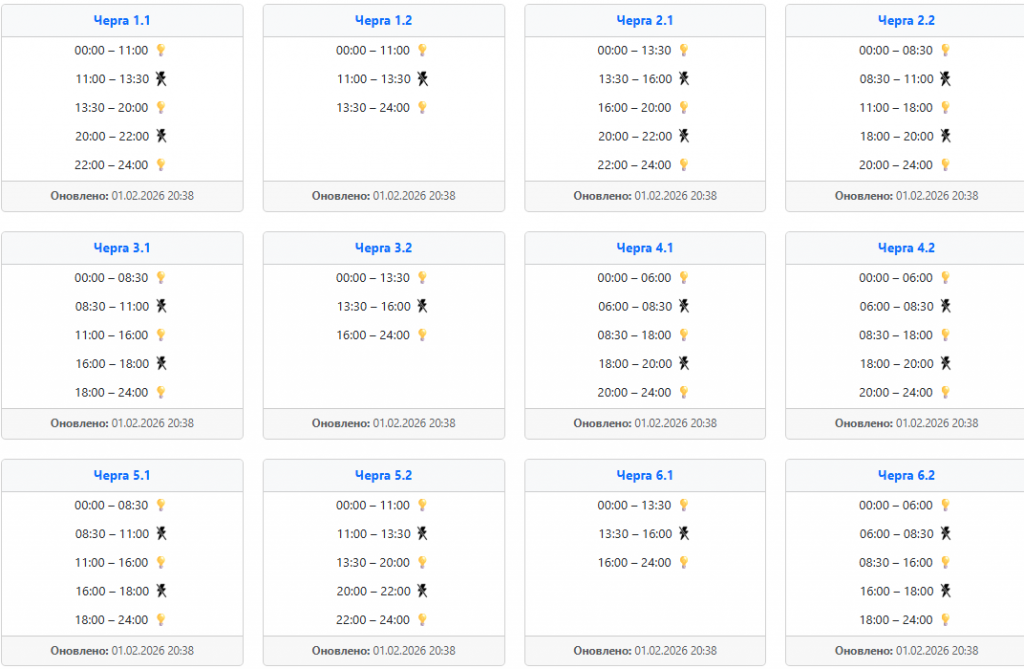The height and width of the screenshot is (669, 1024).
Task: Click outage icon beside 06:00 – 08:30 in Черга 4.1
Action: click(684, 307)
